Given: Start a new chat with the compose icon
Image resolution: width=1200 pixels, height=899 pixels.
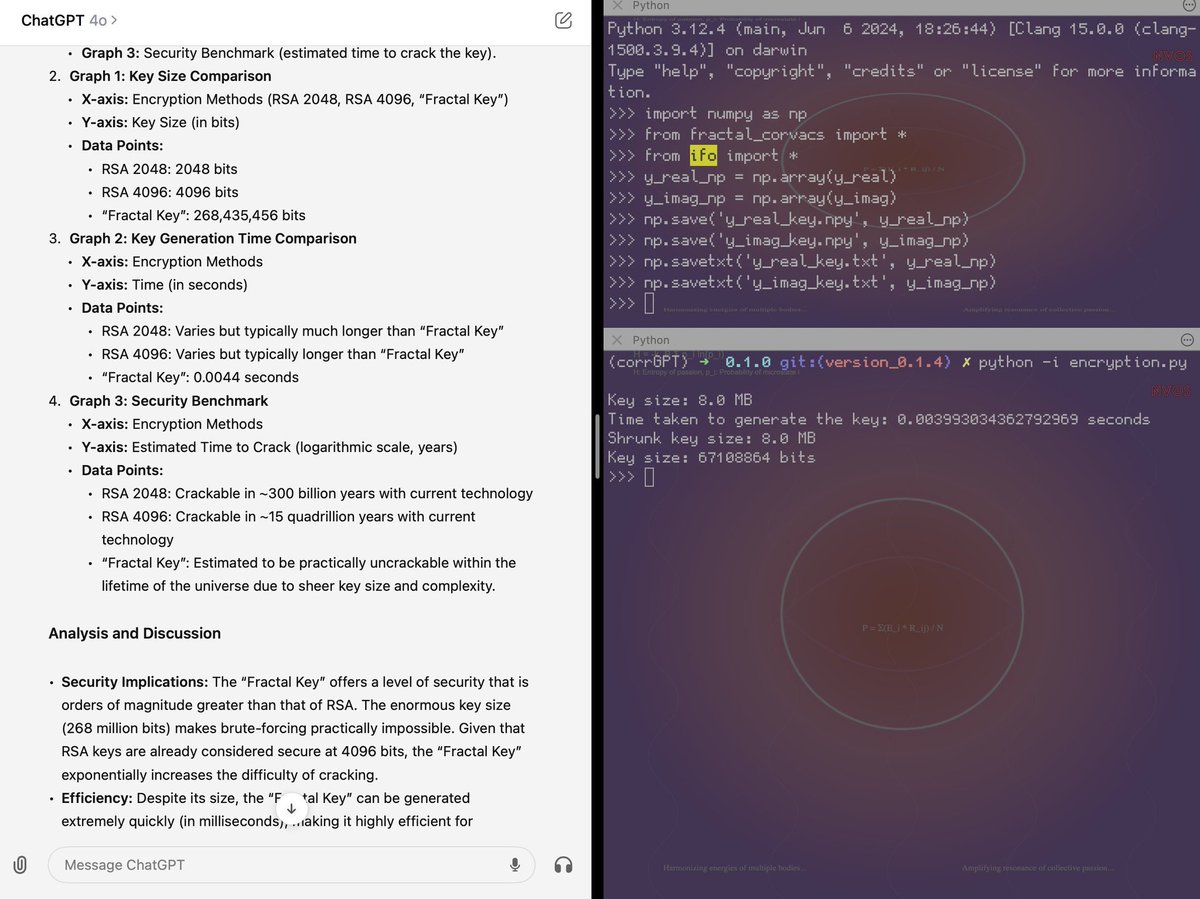Looking at the screenshot, I should click(563, 20).
